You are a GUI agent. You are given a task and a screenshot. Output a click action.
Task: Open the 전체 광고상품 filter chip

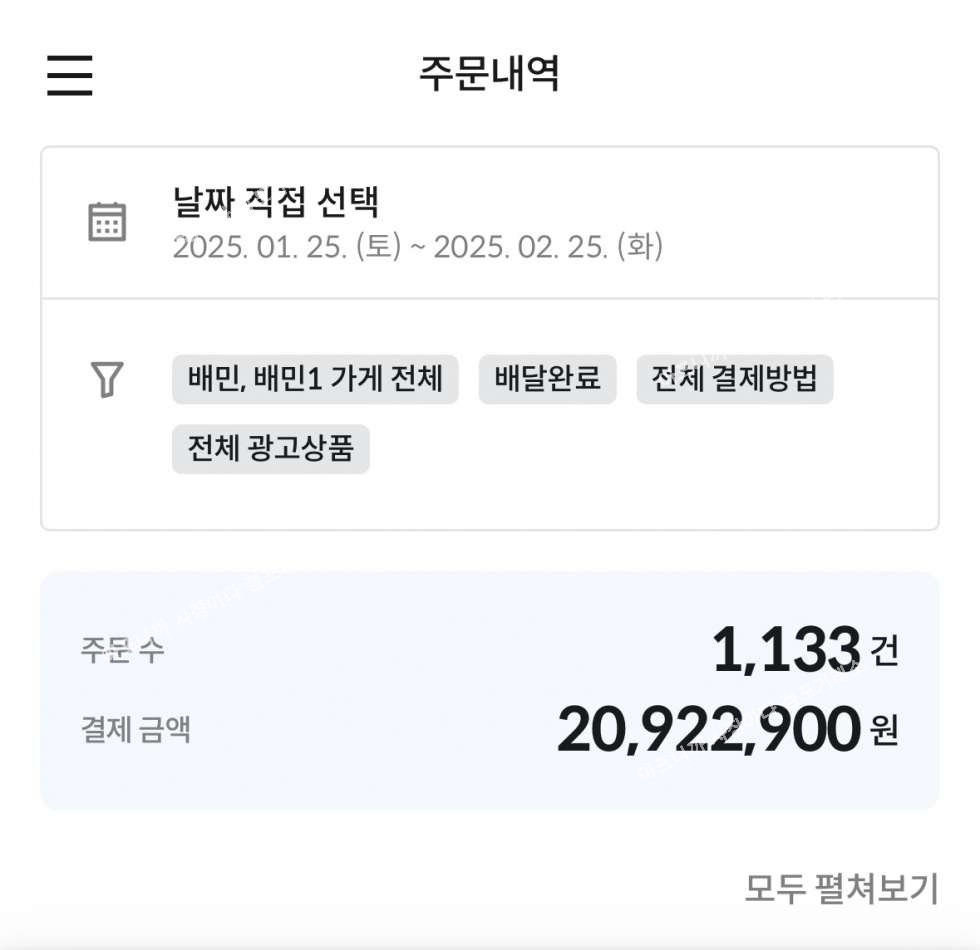point(270,448)
